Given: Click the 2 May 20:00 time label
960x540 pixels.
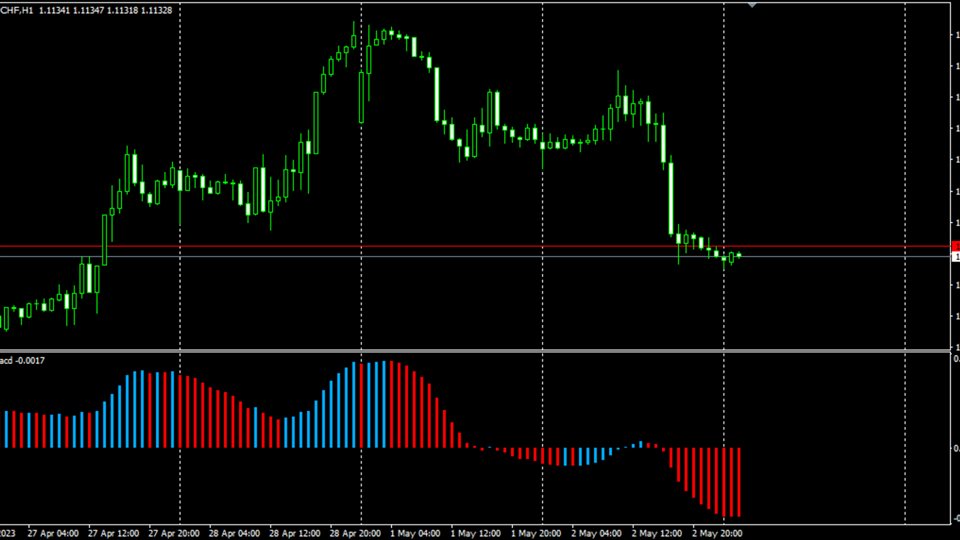Looking at the screenshot, I should pos(718,533).
